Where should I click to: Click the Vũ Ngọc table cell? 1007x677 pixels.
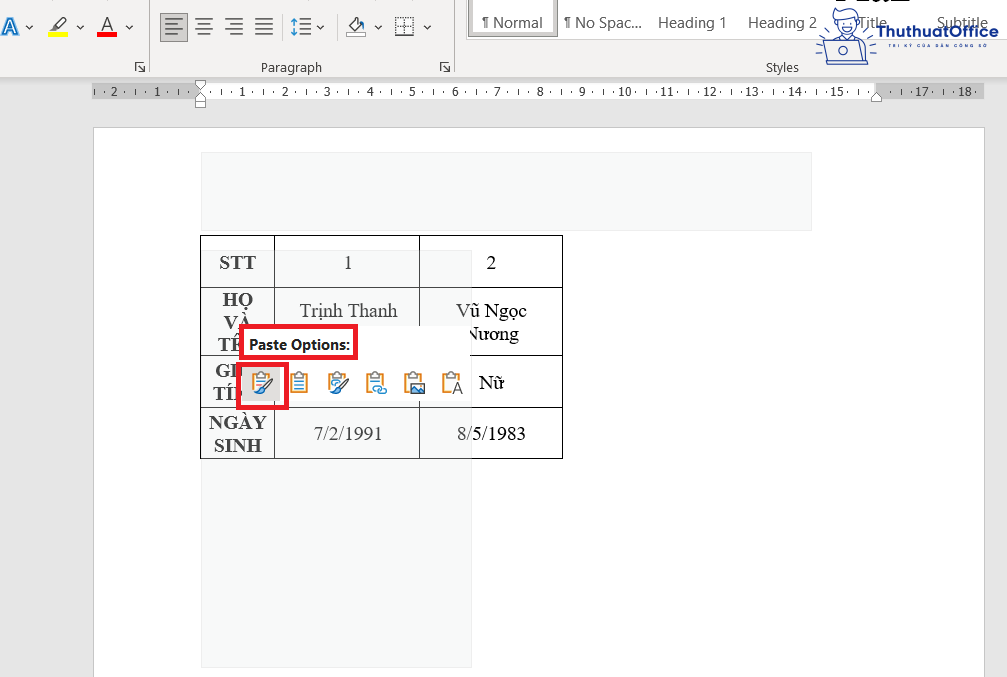click(491, 322)
